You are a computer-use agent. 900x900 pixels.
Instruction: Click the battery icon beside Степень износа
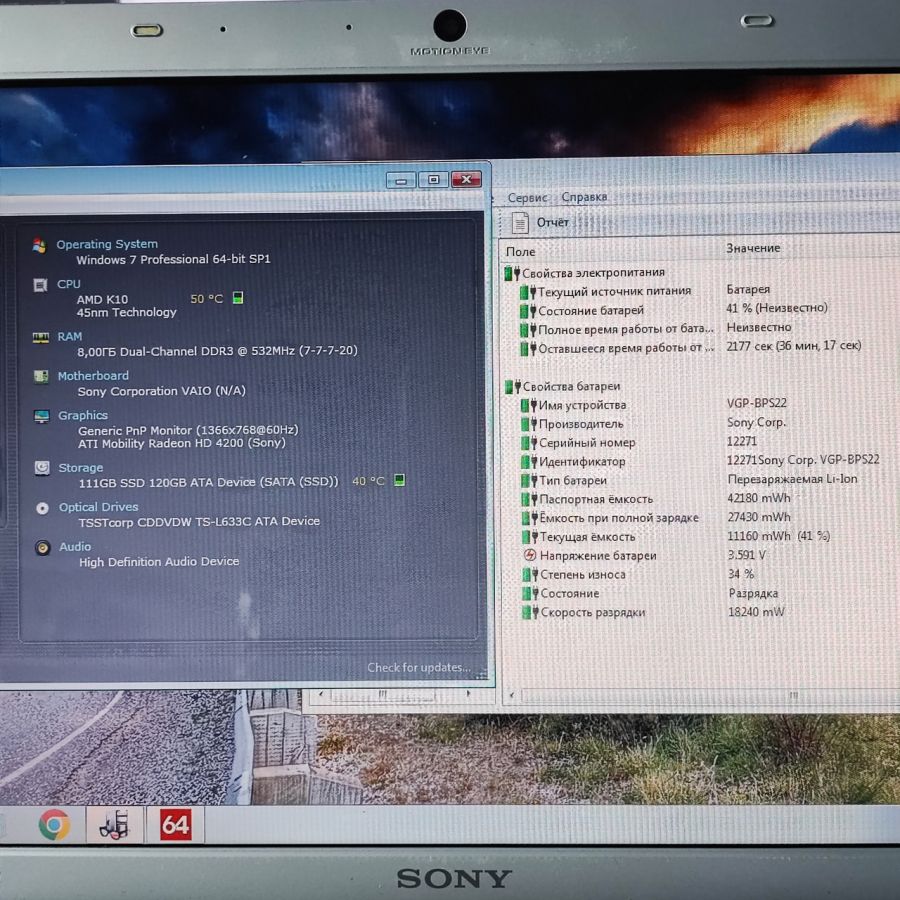point(530,575)
